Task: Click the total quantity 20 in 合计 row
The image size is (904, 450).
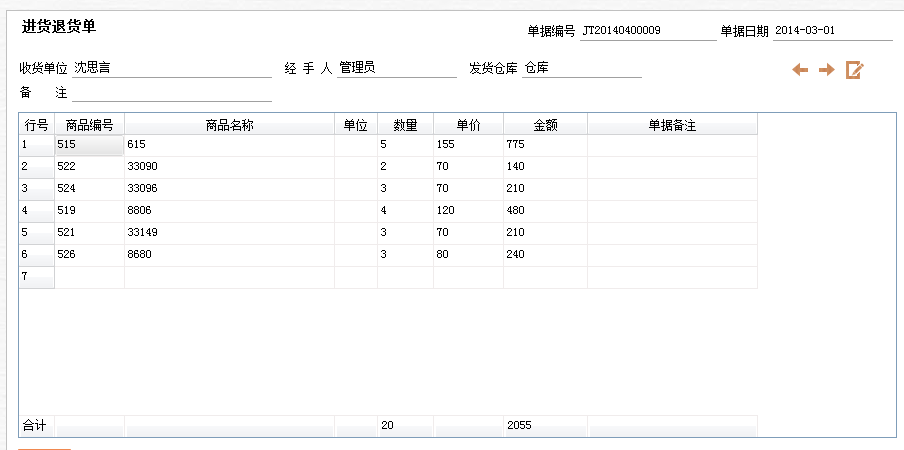Action: coord(405,426)
